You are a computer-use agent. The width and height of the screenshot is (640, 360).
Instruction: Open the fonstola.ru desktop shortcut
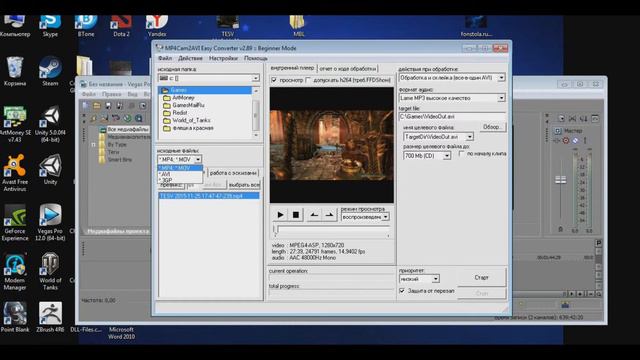(x=476, y=26)
